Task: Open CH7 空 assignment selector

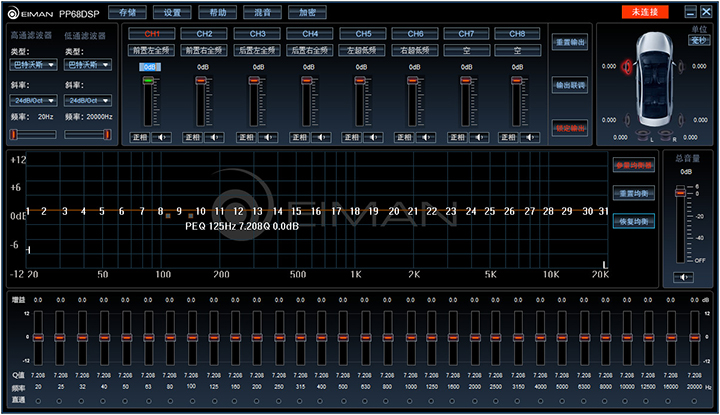Action: coord(467,50)
